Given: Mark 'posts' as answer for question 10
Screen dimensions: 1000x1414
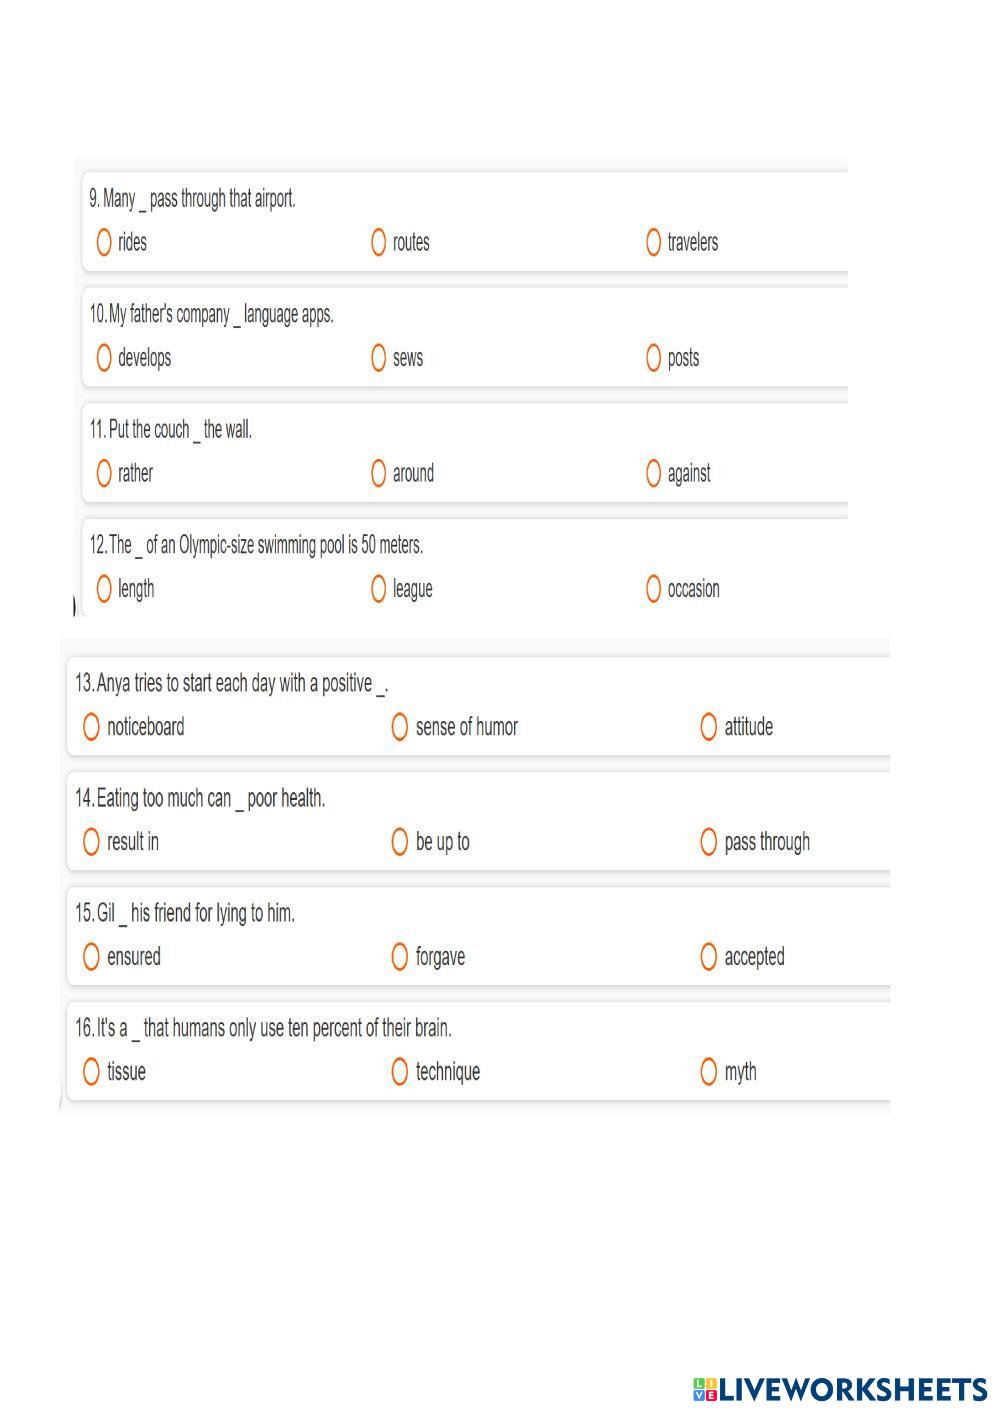Looking at the screenshot, I should [x=653, y=358].
